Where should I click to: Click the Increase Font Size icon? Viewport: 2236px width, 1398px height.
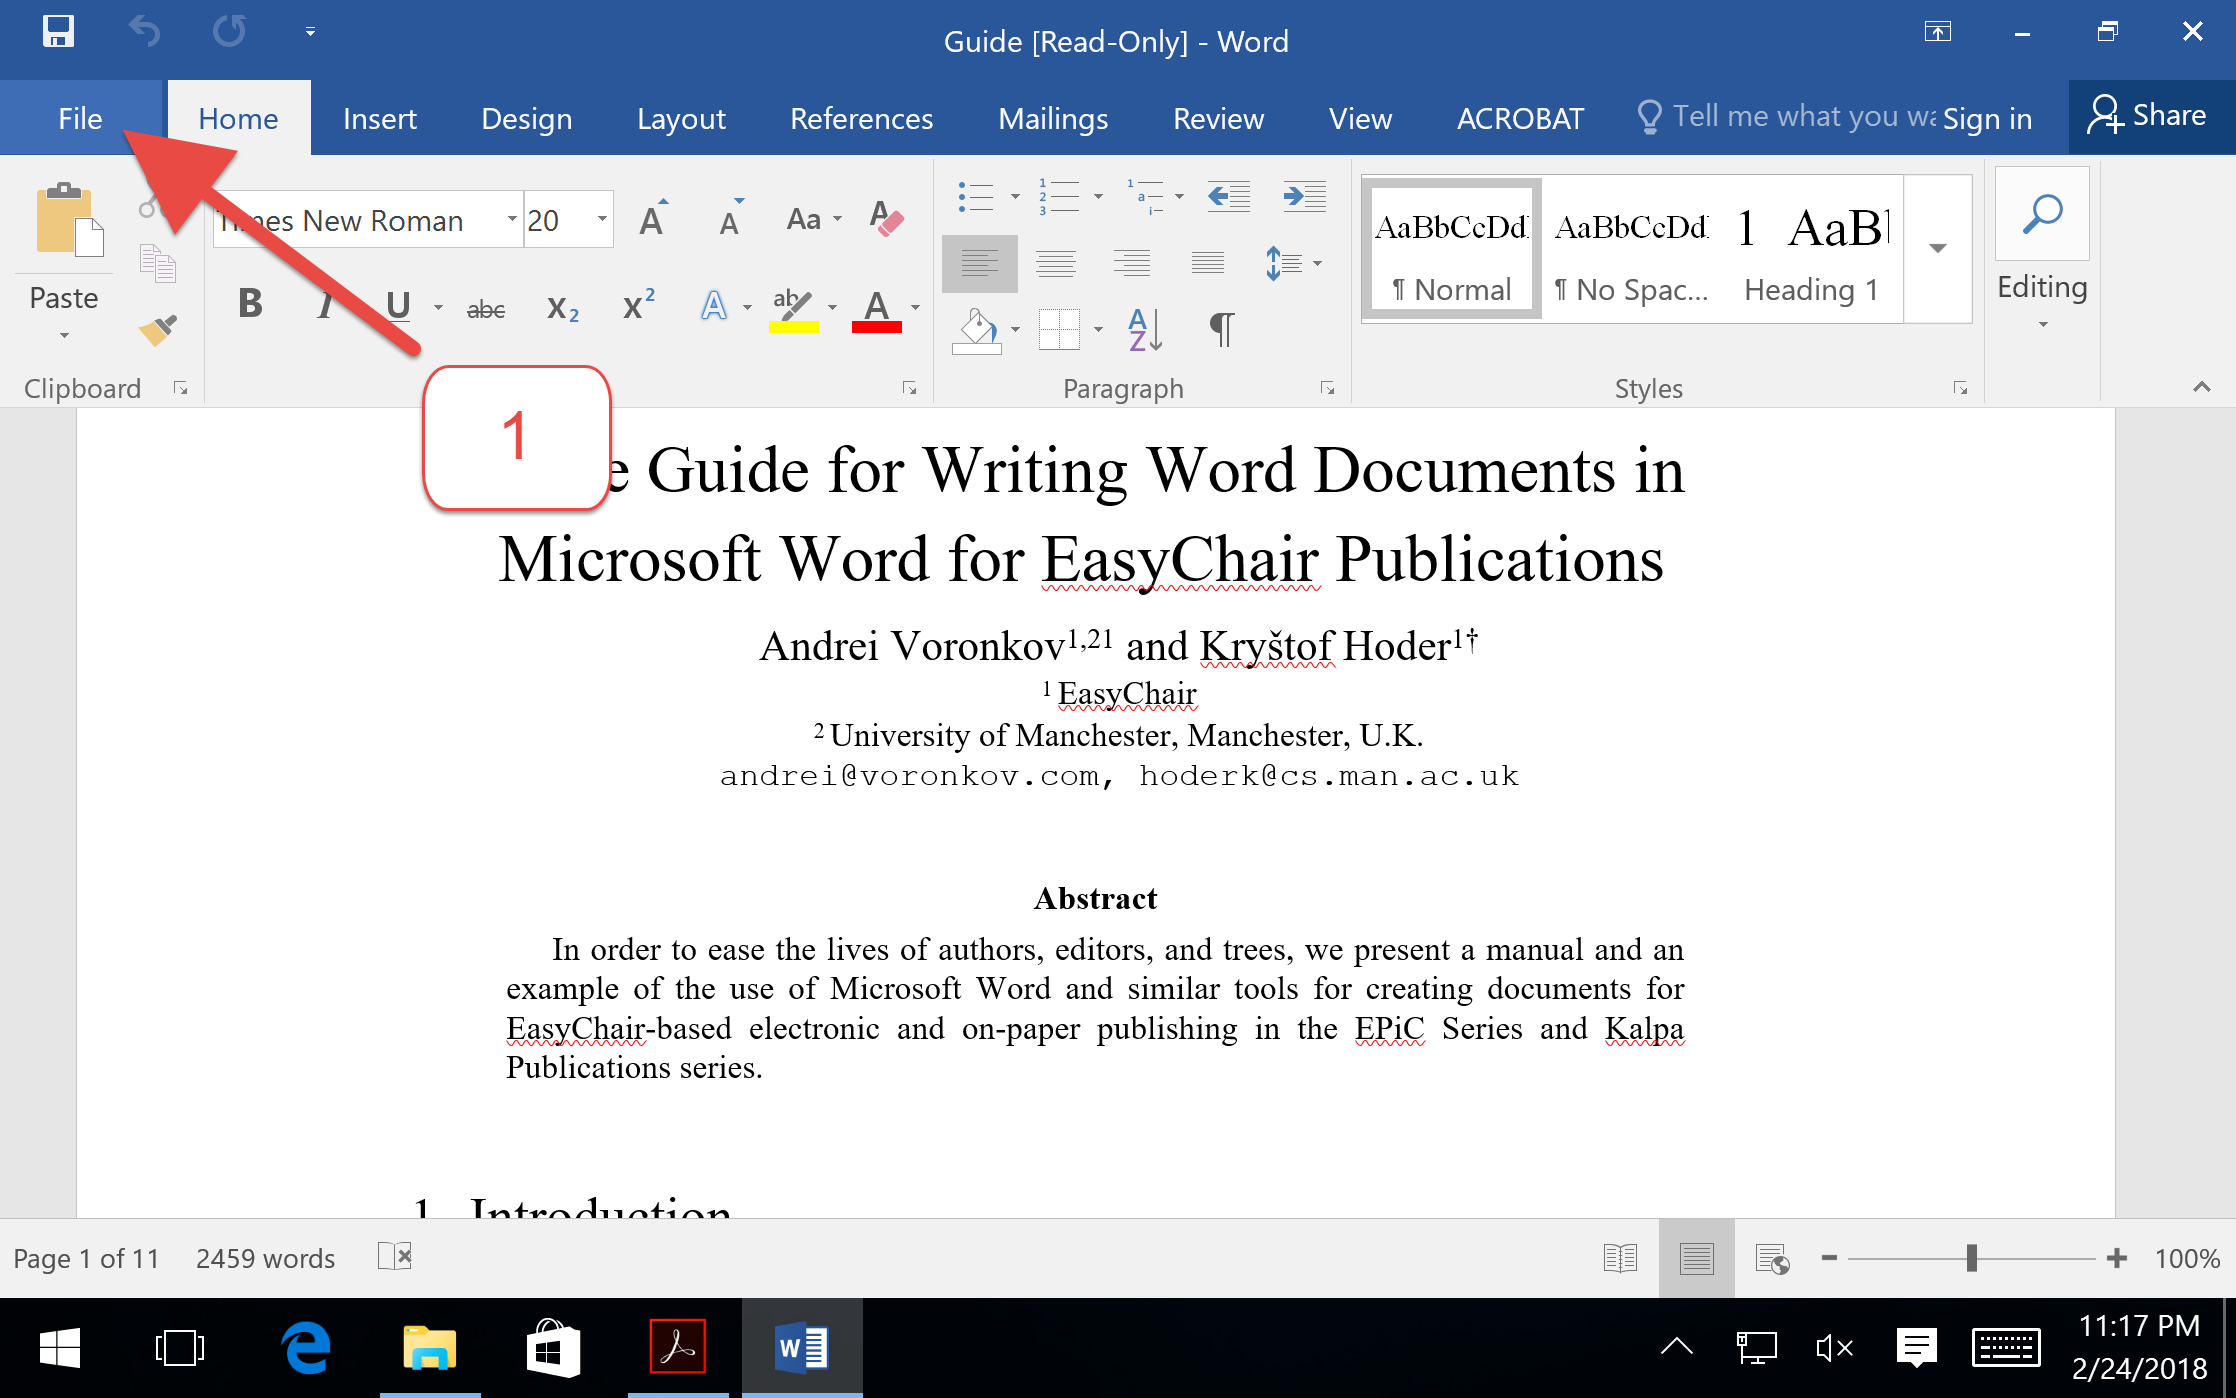pyautogui.click(x=654, y=218)
